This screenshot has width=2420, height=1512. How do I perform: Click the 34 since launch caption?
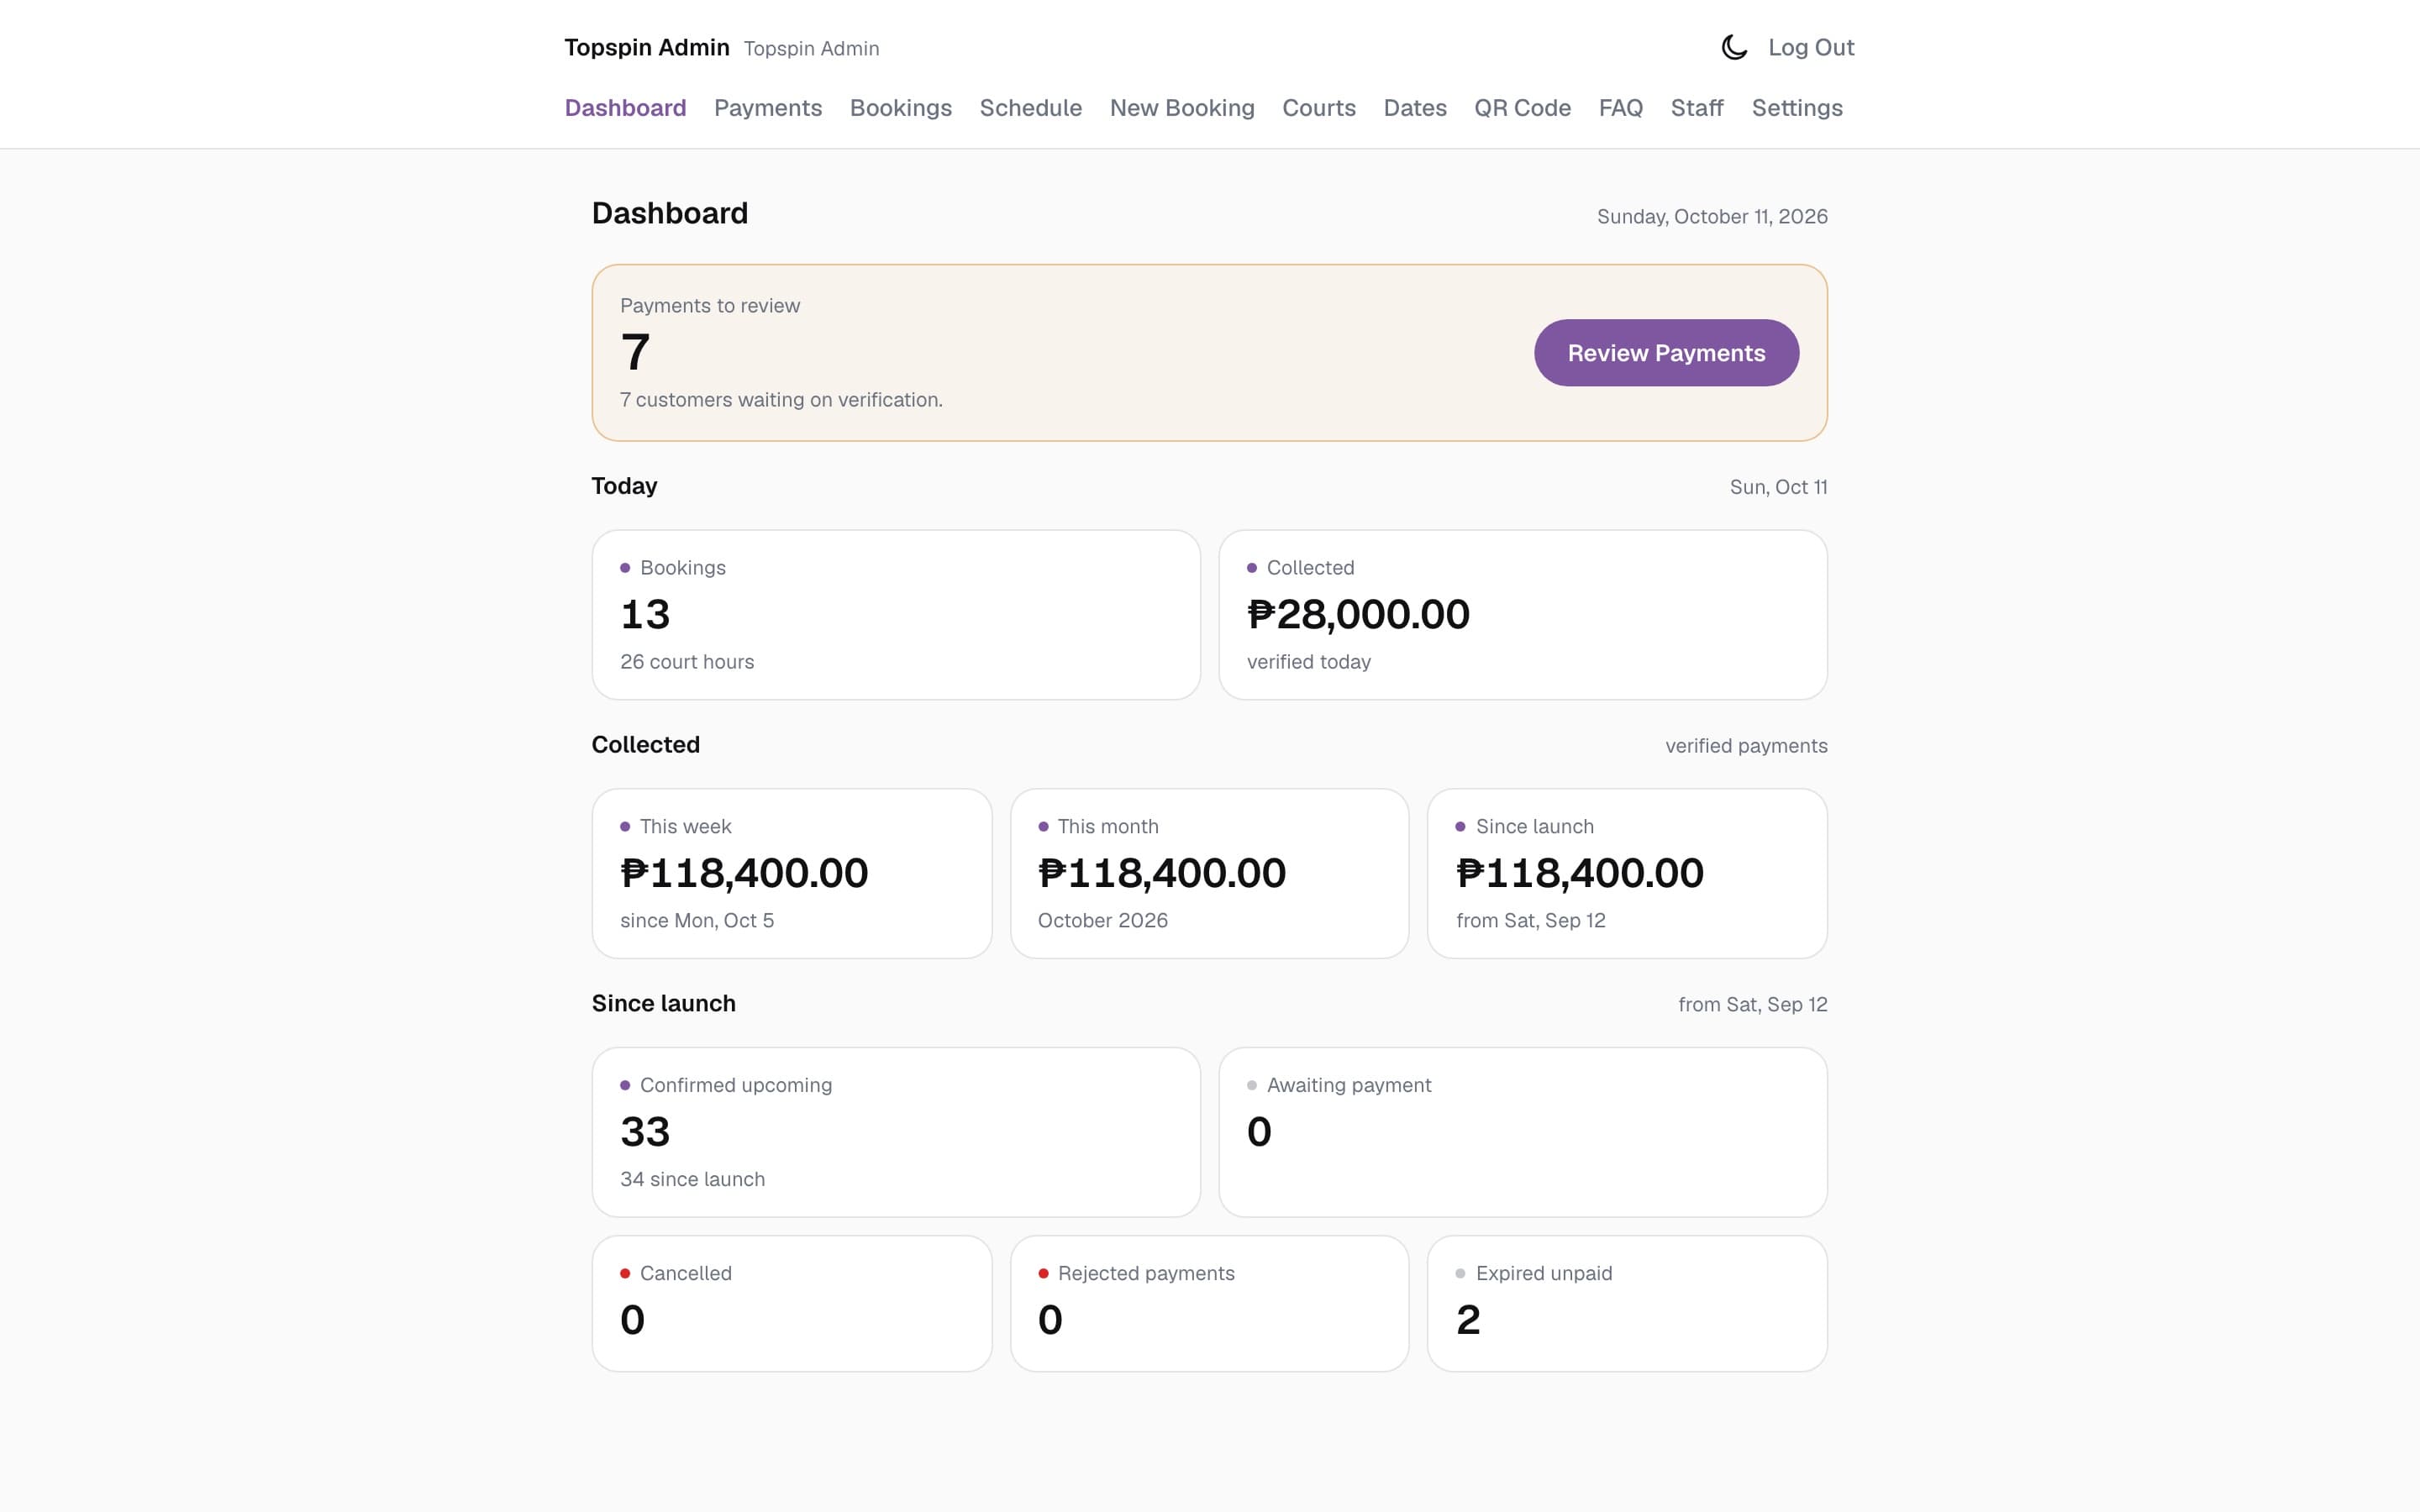[x=692, y=1179]
